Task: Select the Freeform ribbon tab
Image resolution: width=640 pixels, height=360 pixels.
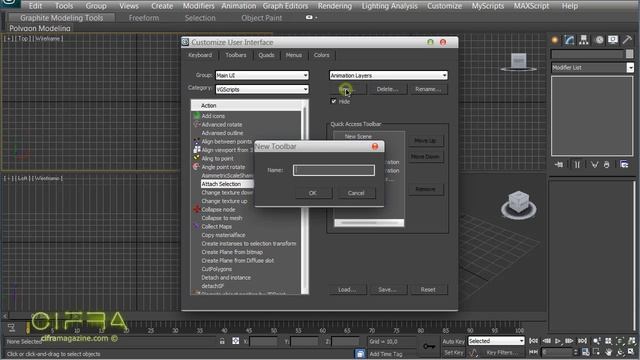Action: 144,18
